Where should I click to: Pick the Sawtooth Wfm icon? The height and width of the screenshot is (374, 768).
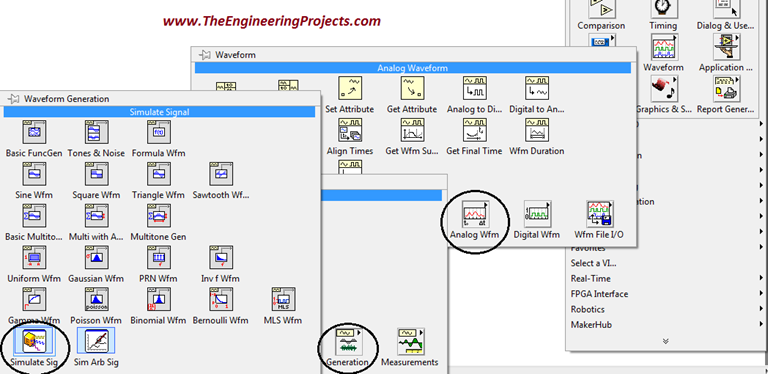click(x=221, y=174)
